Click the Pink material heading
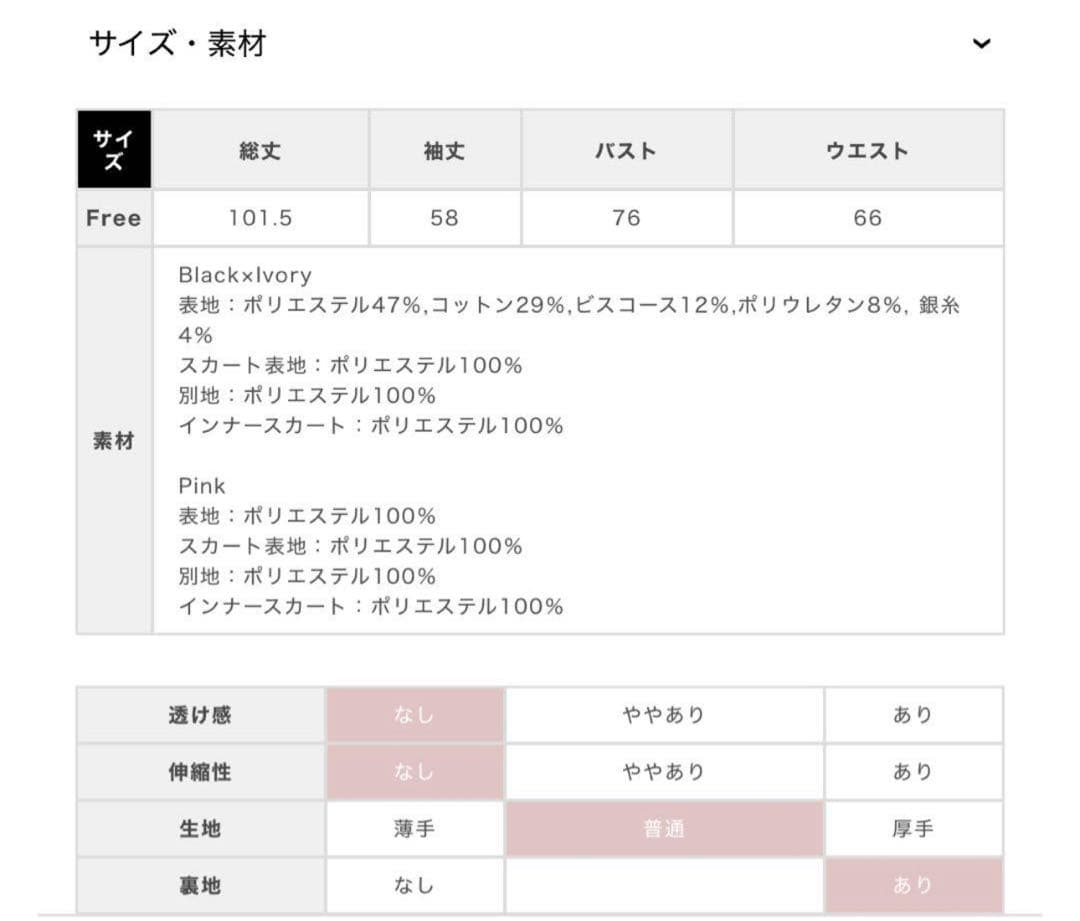The height and width of the screenshot is (921, 1080). click(x=202, y=486)
